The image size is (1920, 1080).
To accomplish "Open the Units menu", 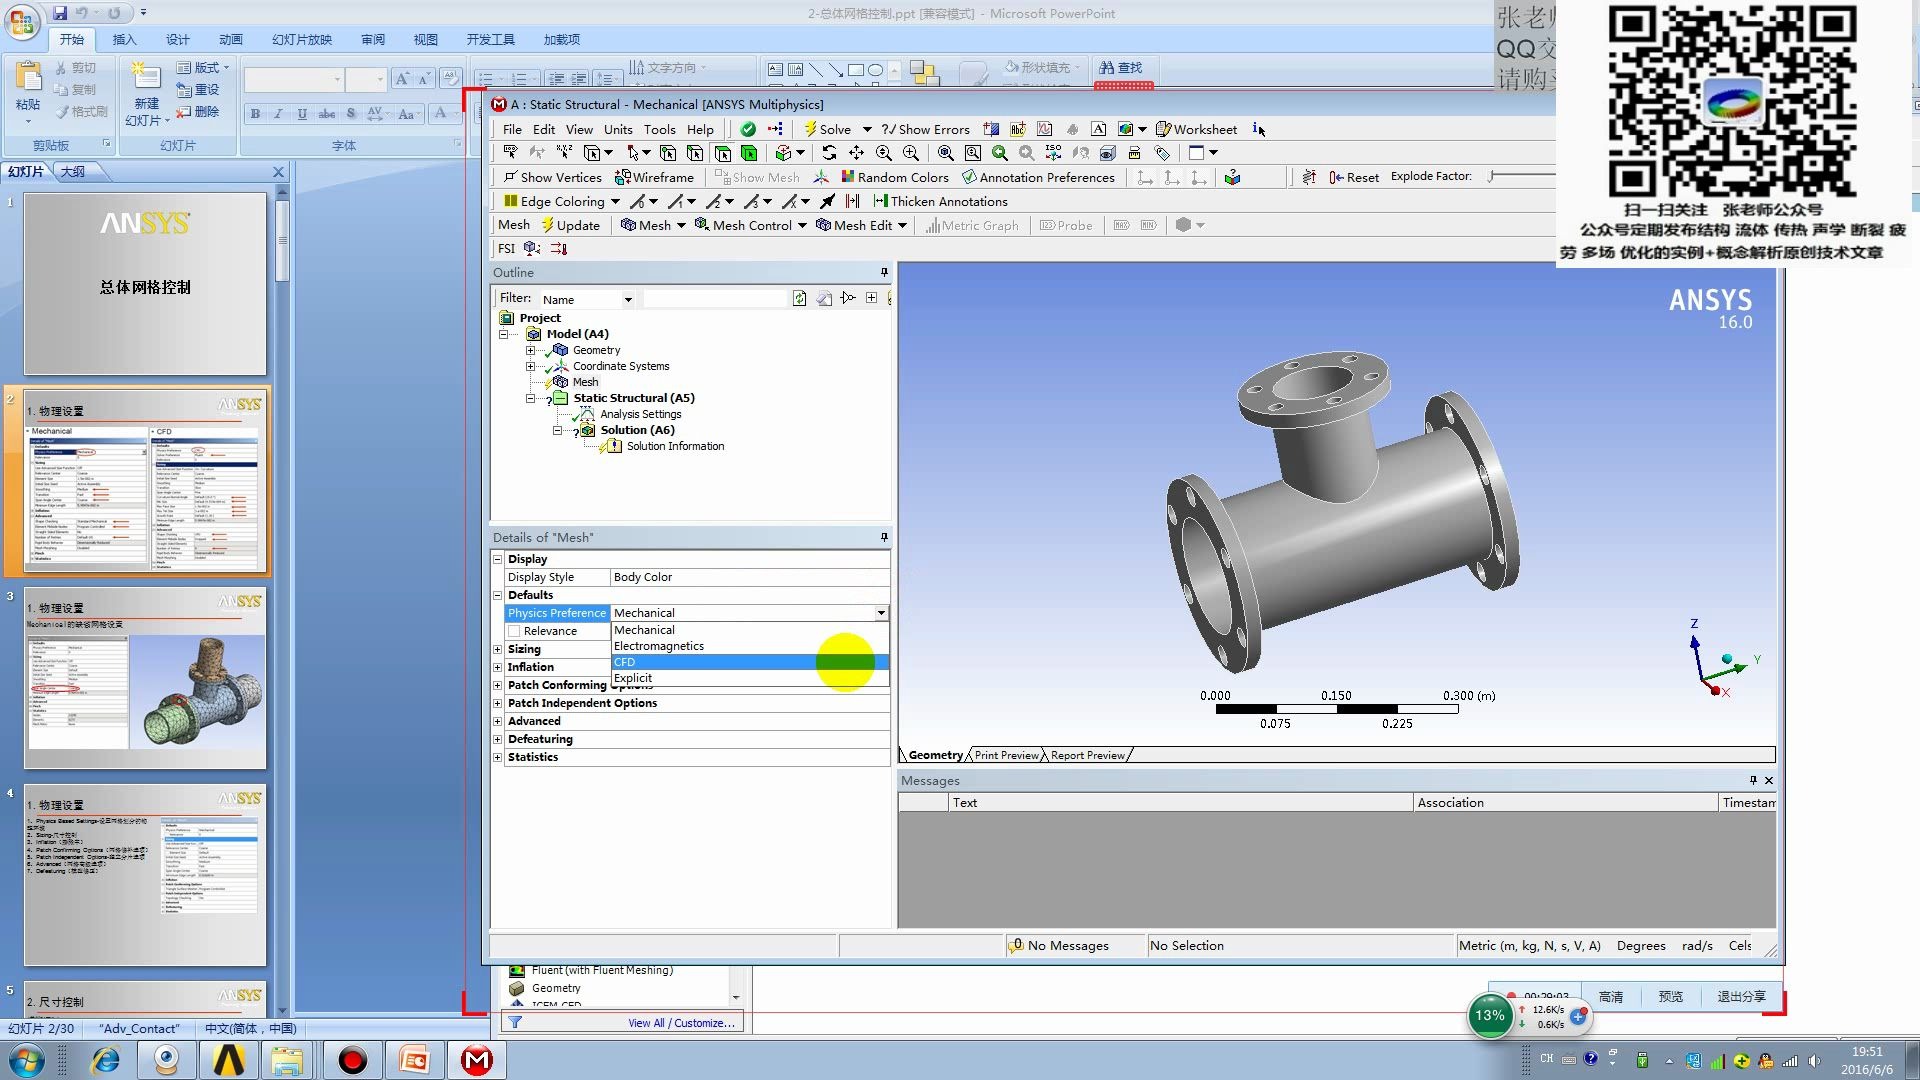I will click(618, 129).
